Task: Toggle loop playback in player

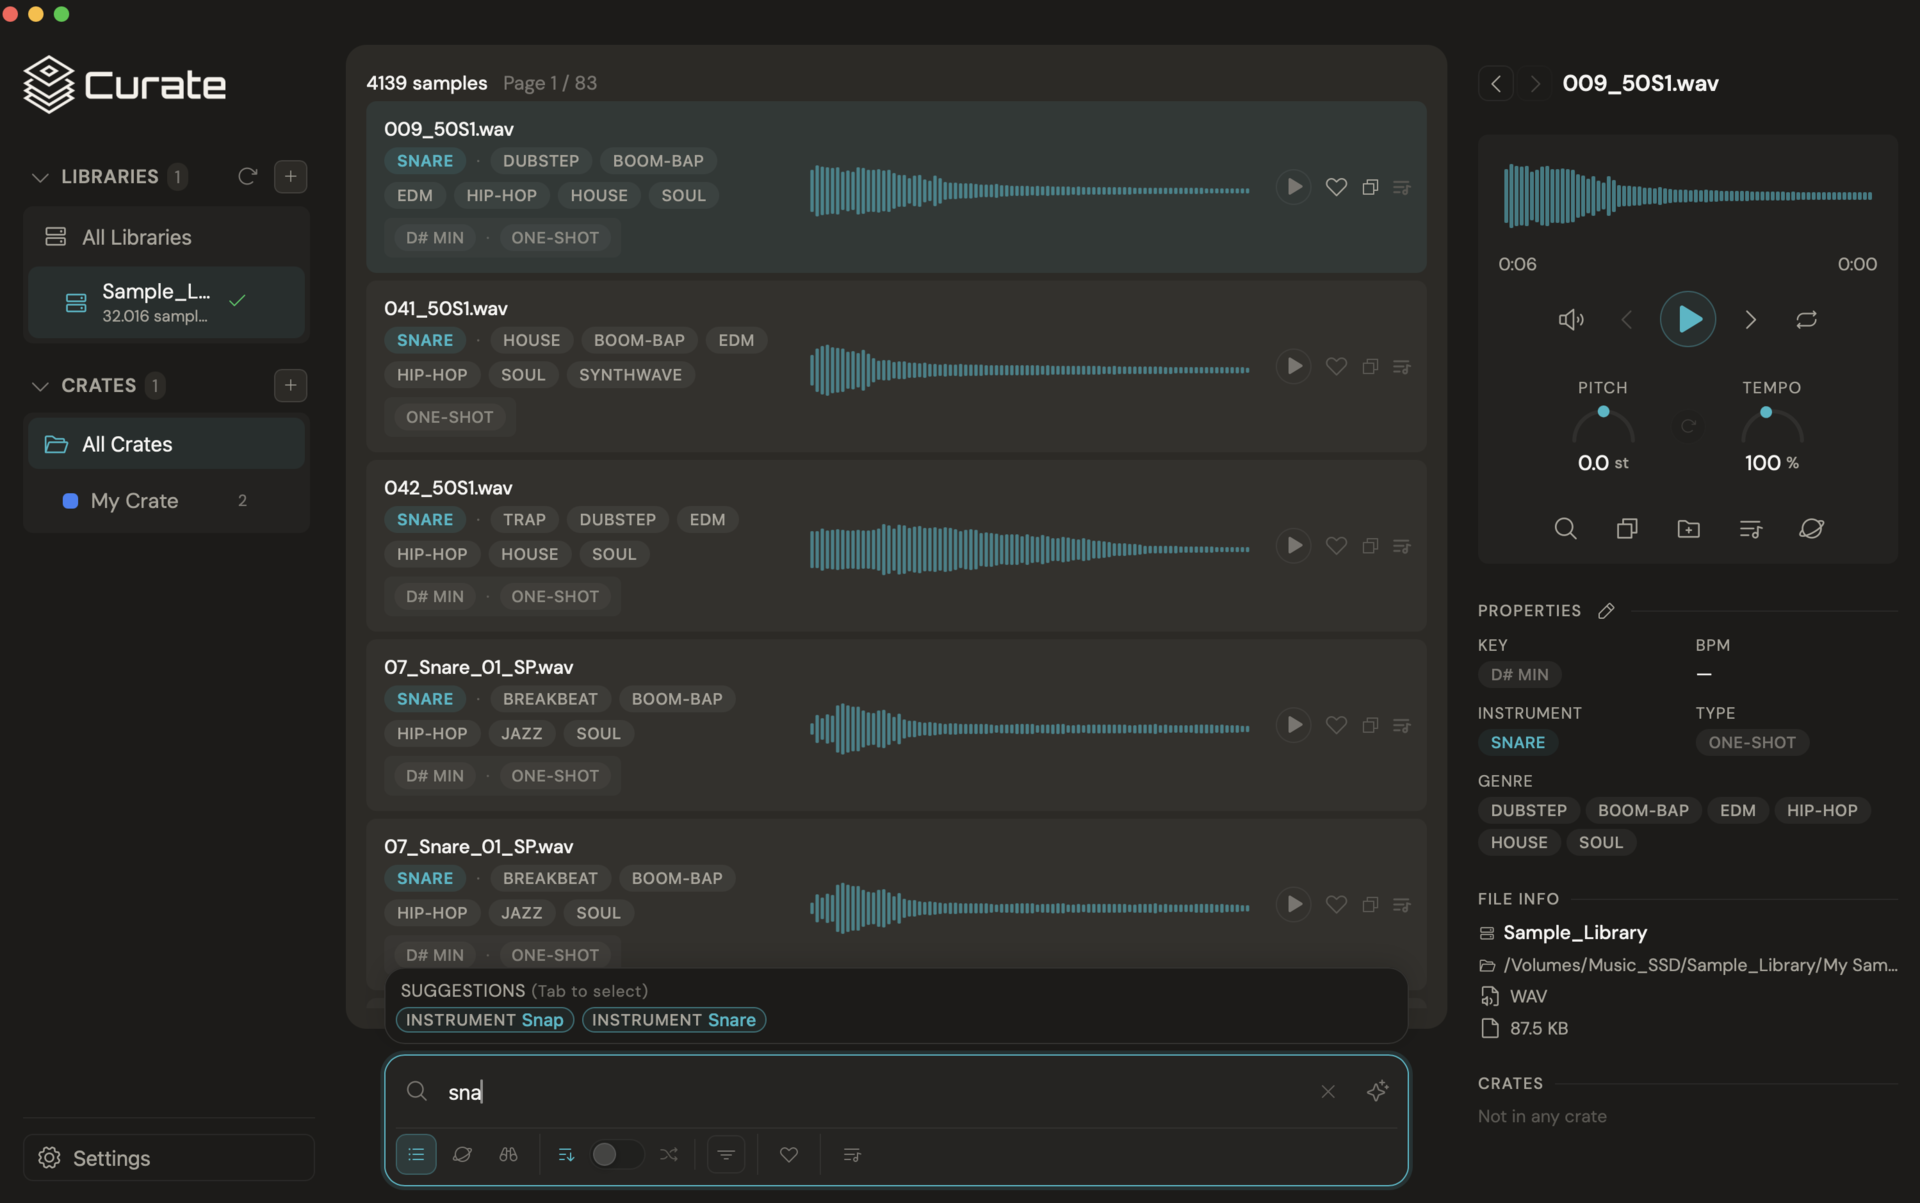Action: pos(1806,319)
